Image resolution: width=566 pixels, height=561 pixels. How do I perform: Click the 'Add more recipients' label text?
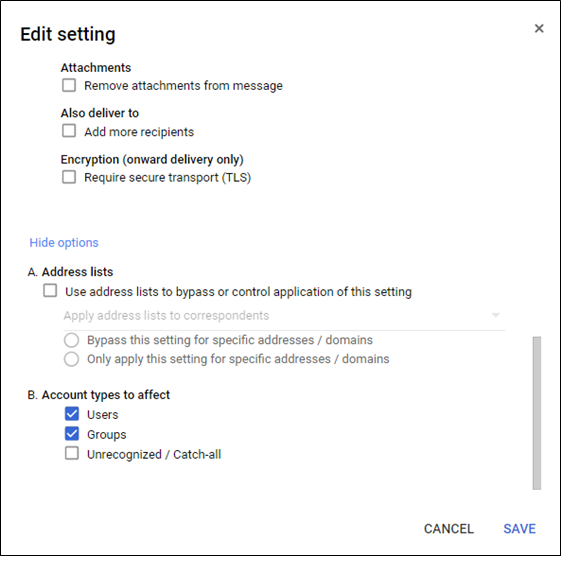click(x=140, y=133)
